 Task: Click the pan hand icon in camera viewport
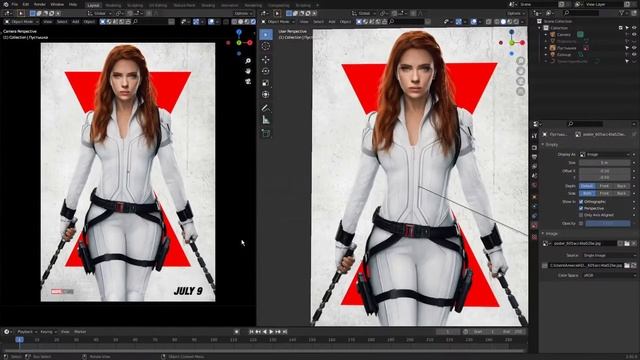tap(248, 71)
